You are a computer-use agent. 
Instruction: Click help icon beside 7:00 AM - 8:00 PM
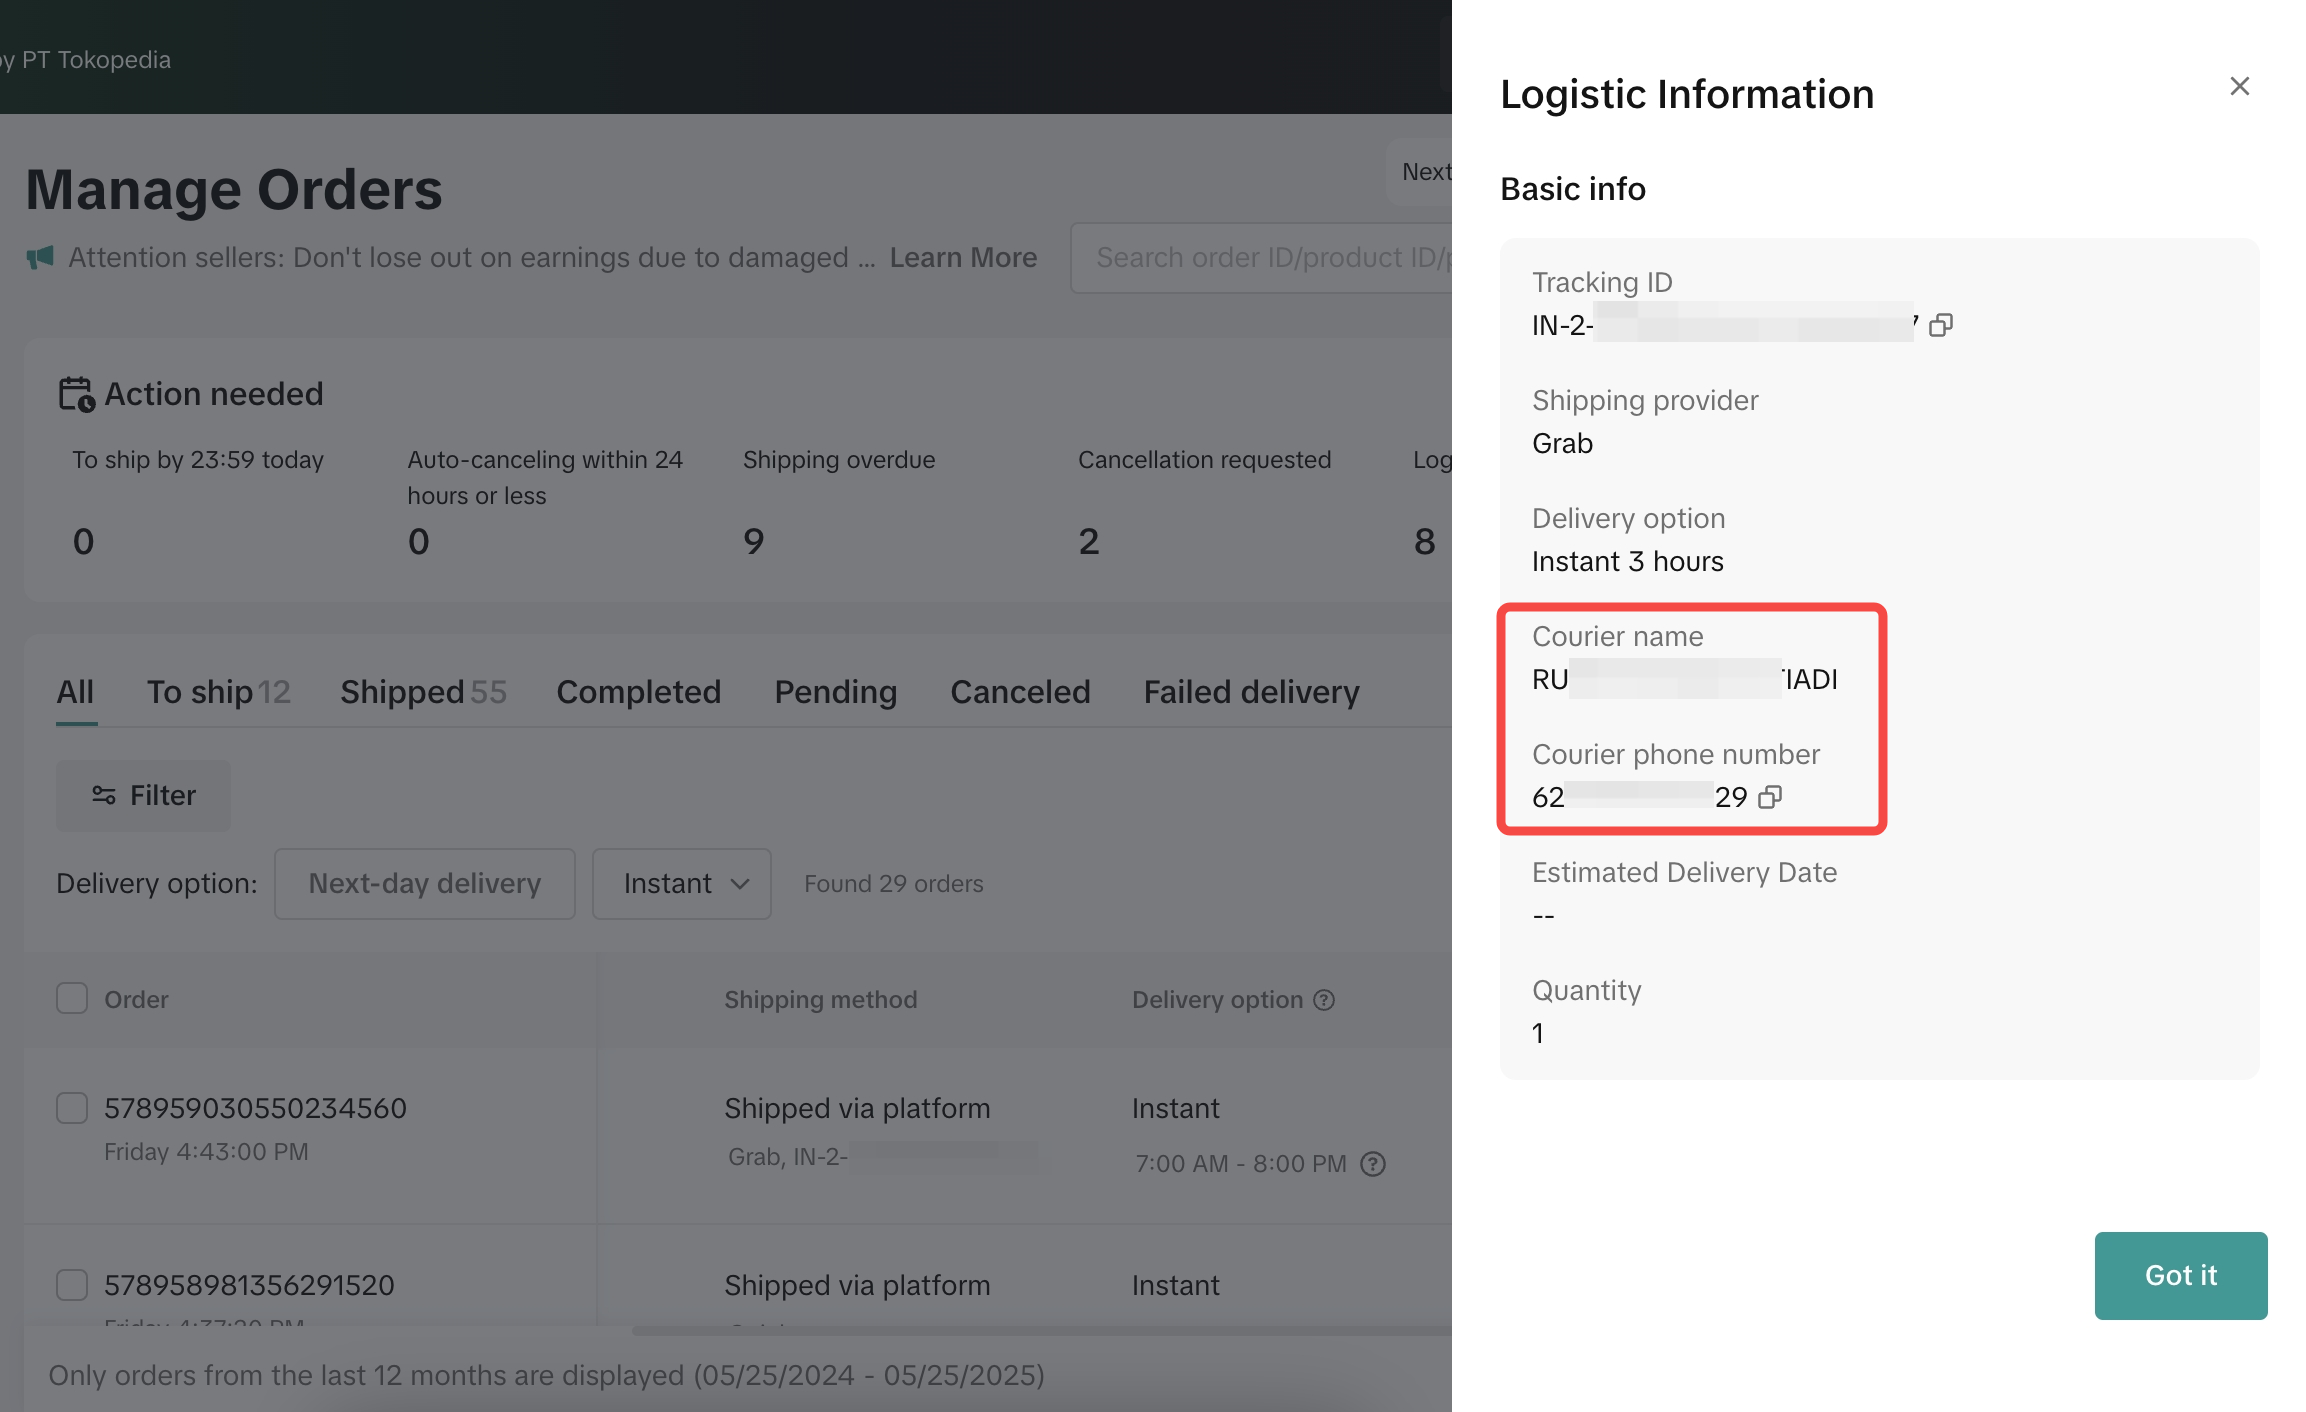point(1373,1164)
